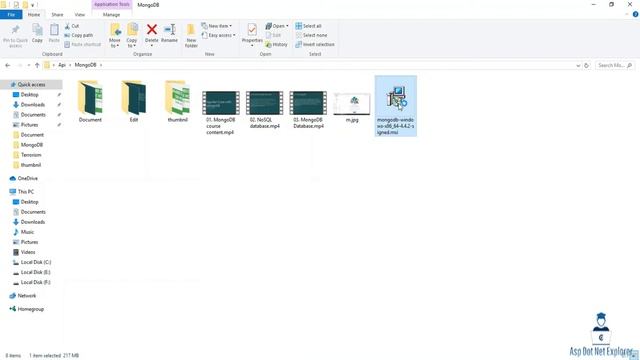Select the mongodb-windows msi installer file
Screen dimensions: 640x360
(396, 106)
